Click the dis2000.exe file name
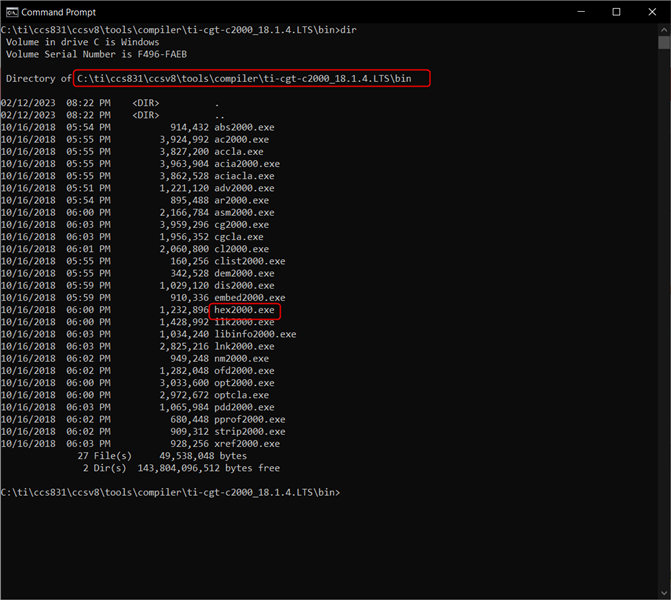Viewport: 671px width, 600px height. [x=244, y=285]
